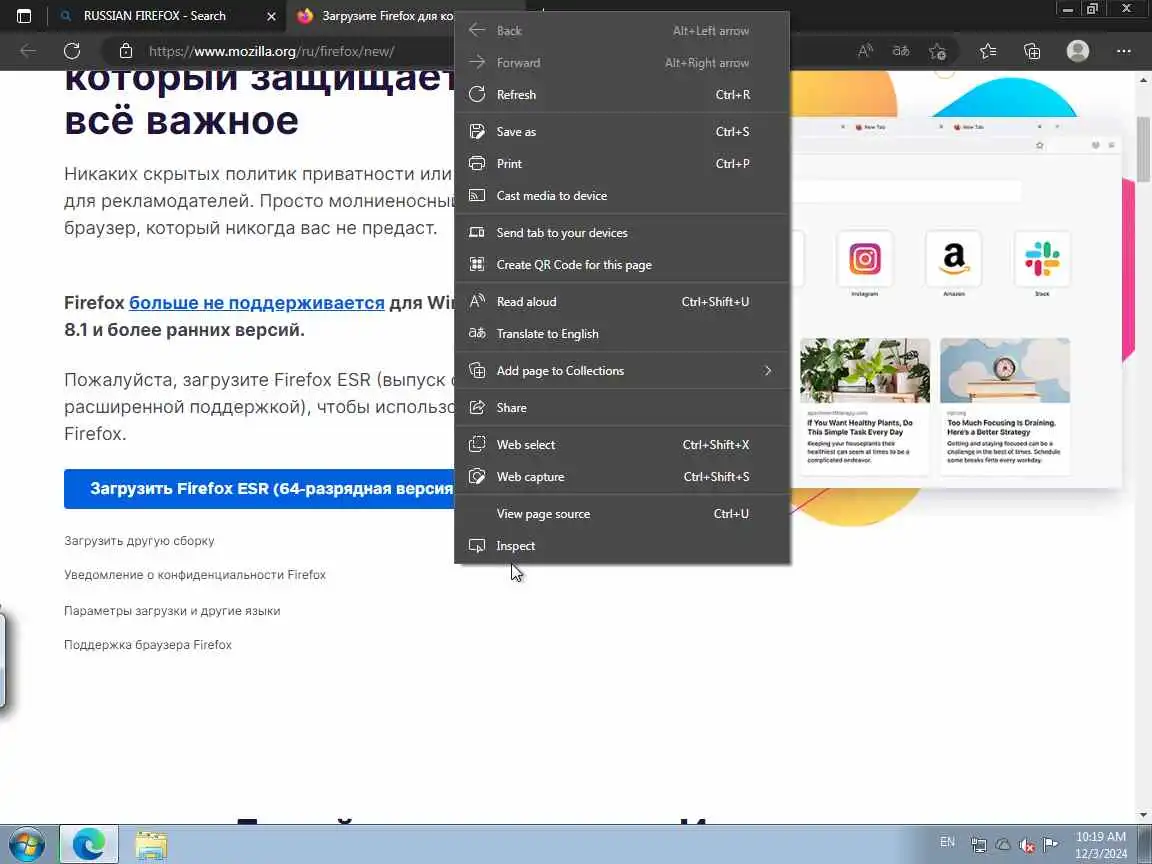
Task: Click the Instagram tile in Firefox preview
Action: click(x=865, y=259)
